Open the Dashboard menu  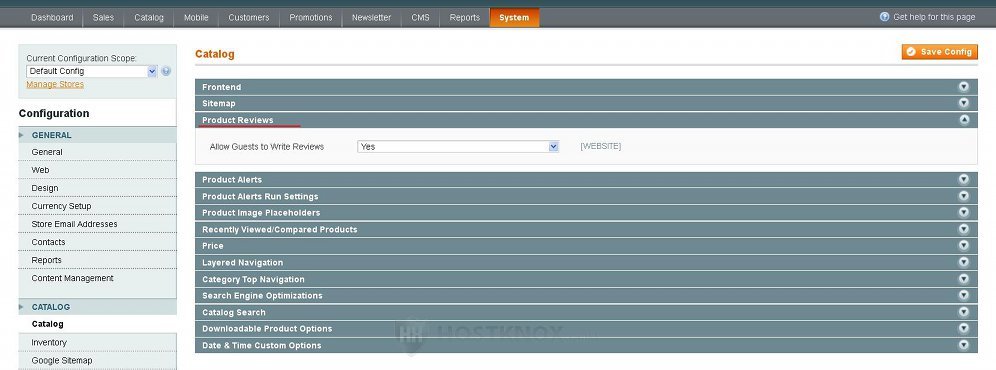point(52,18)
